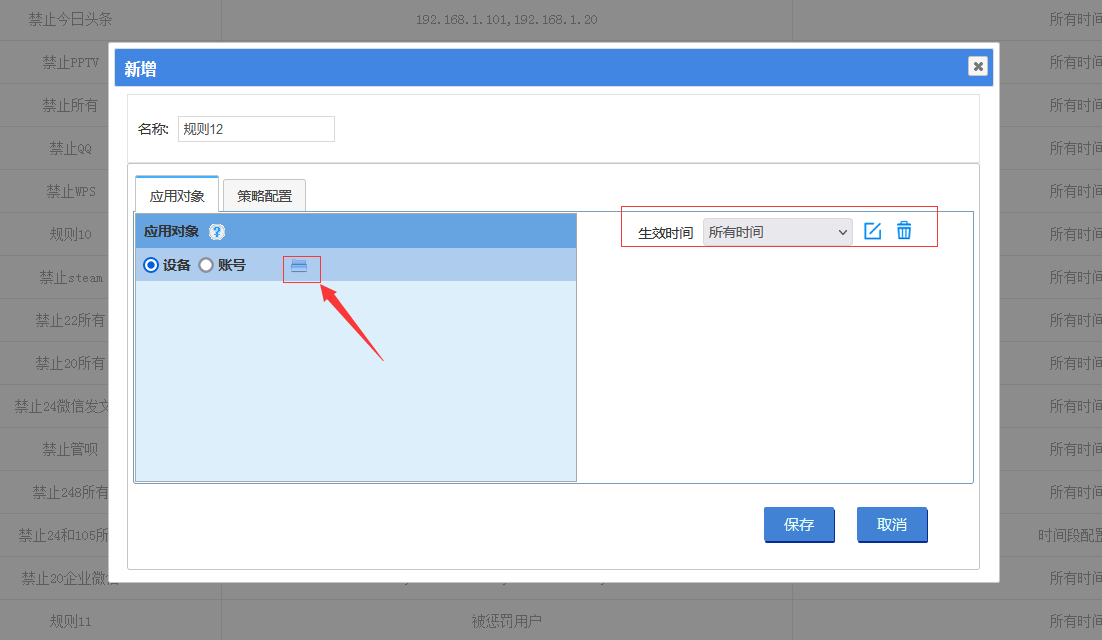This screenshot has width=1102, height=640.
Task: Click the 取消 button
Action: (x=892, y=525)
